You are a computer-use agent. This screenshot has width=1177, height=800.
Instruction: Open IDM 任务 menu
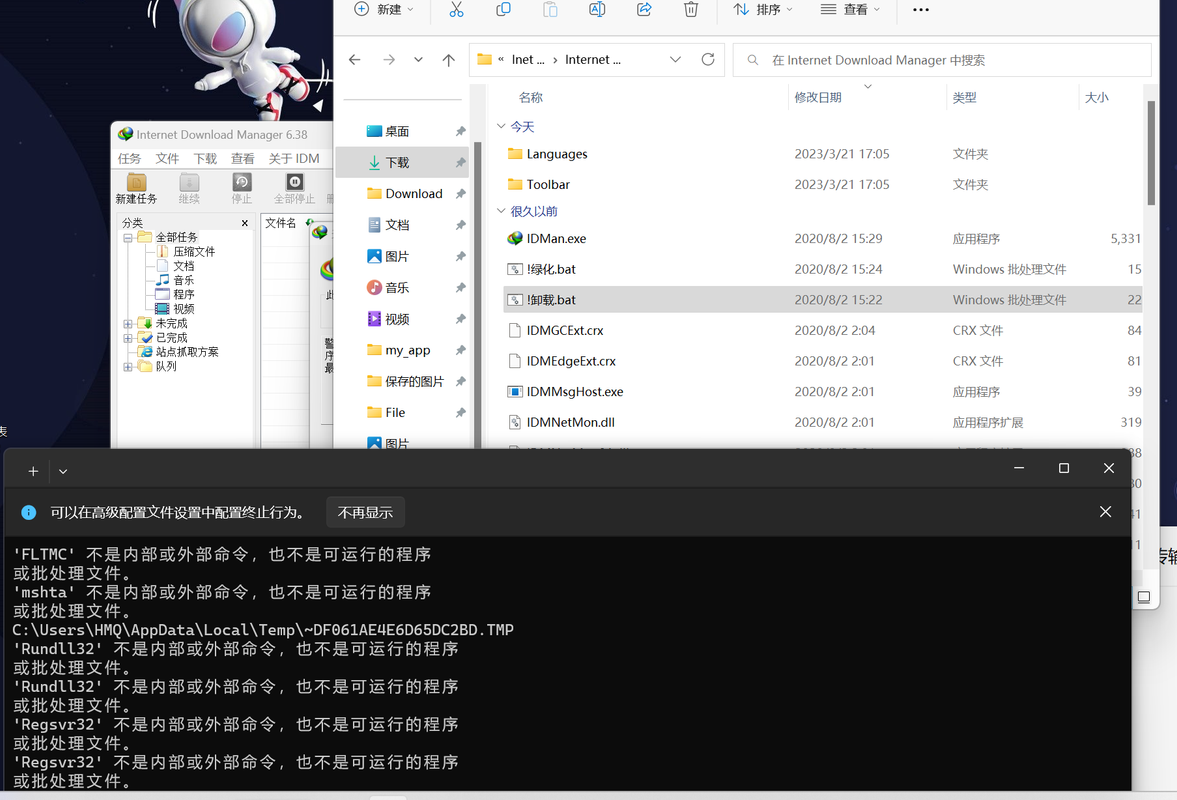129,158
